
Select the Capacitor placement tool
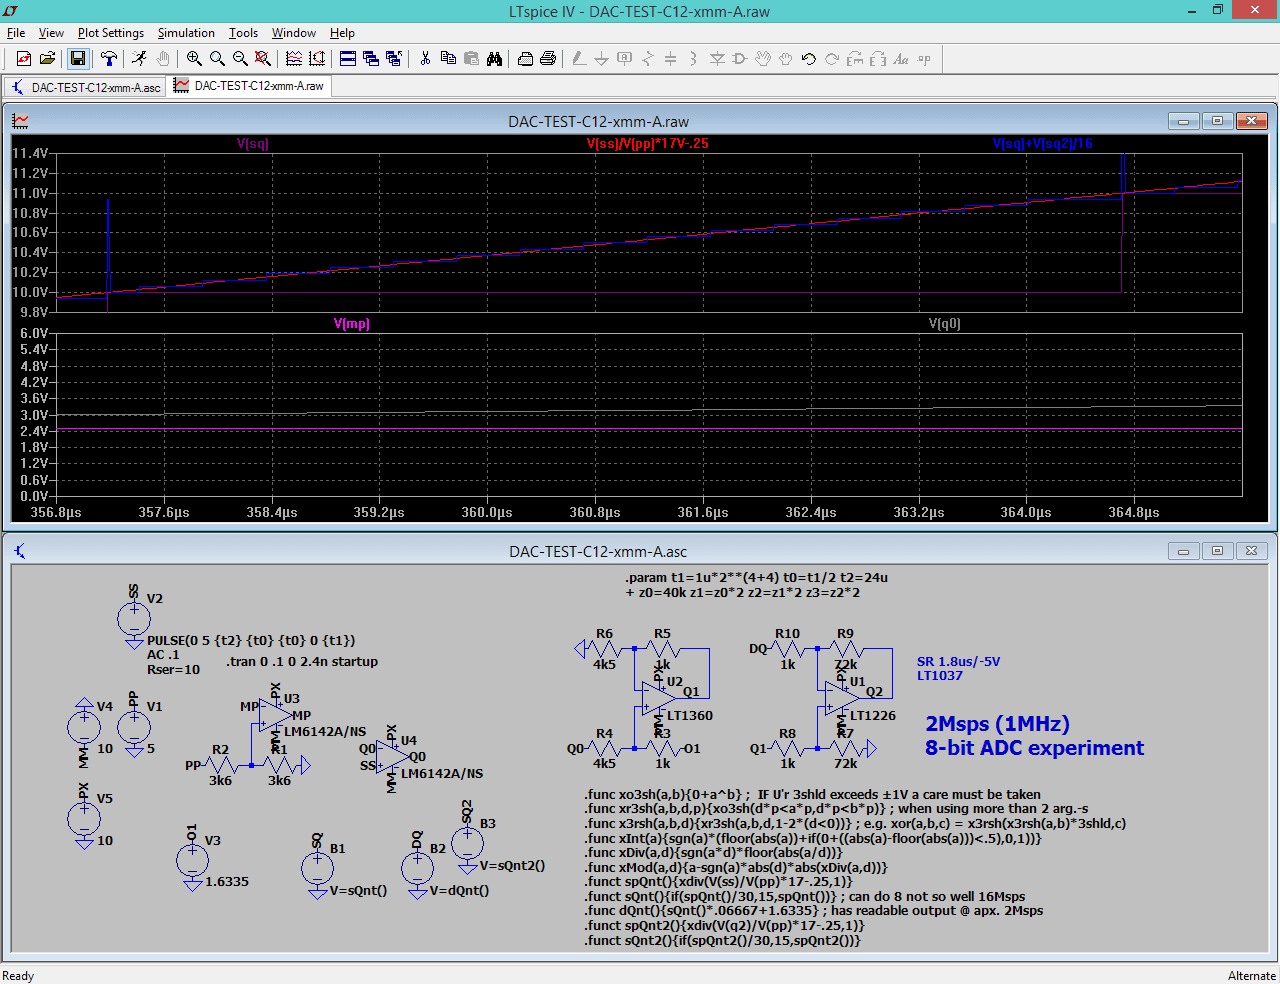click(670, 58)
